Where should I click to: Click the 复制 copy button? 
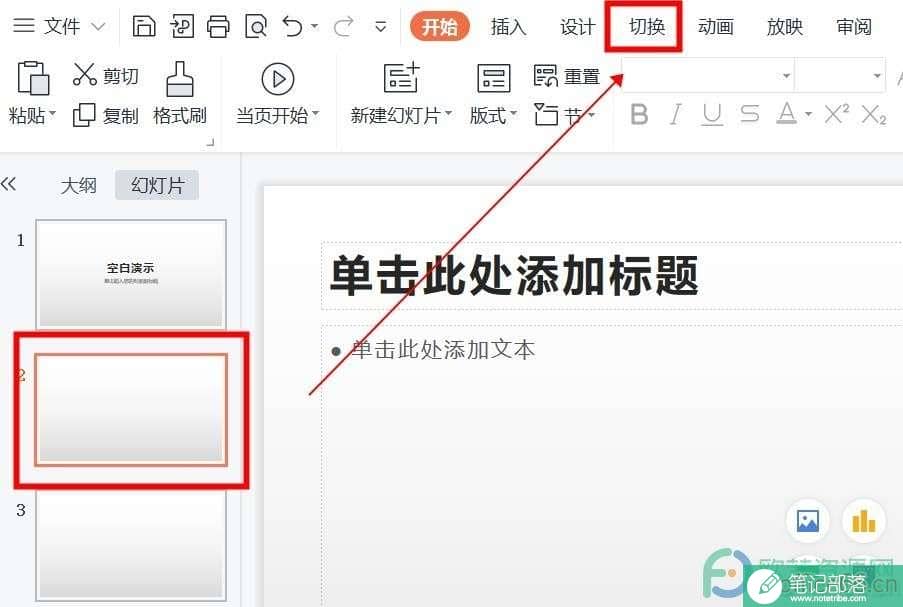105,115
